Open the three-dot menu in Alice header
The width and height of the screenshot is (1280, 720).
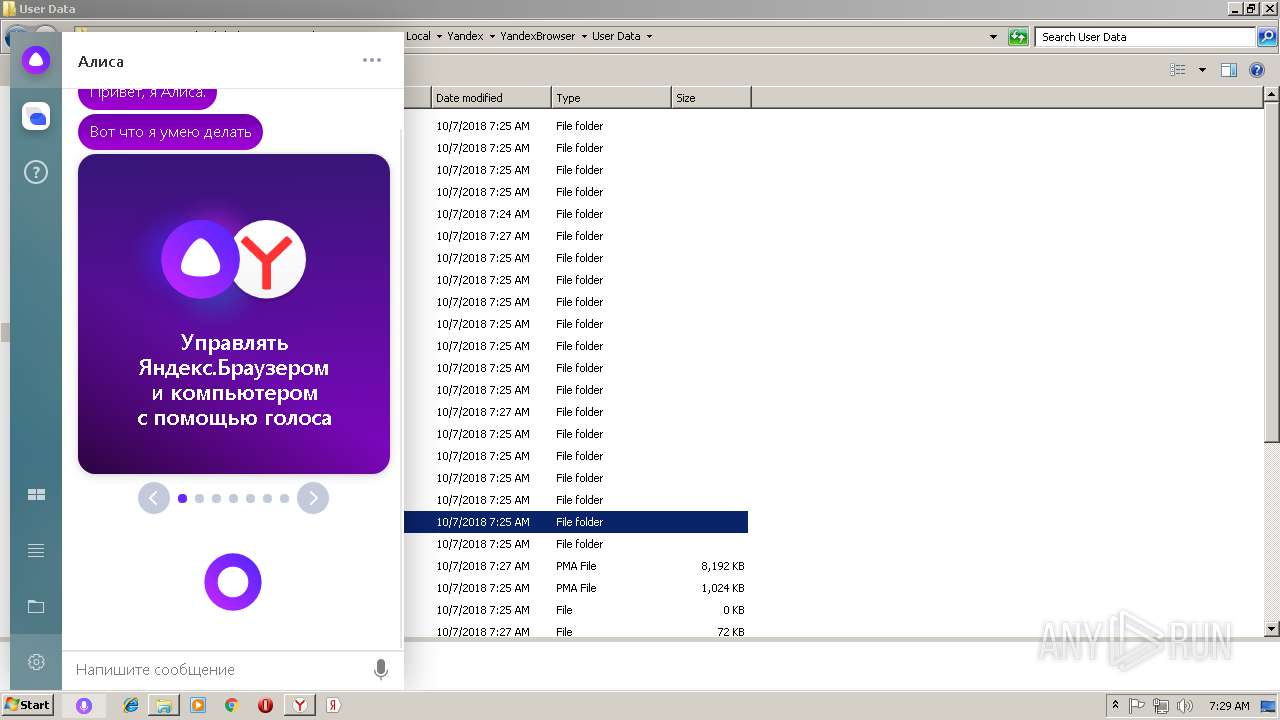coord(372,60)
